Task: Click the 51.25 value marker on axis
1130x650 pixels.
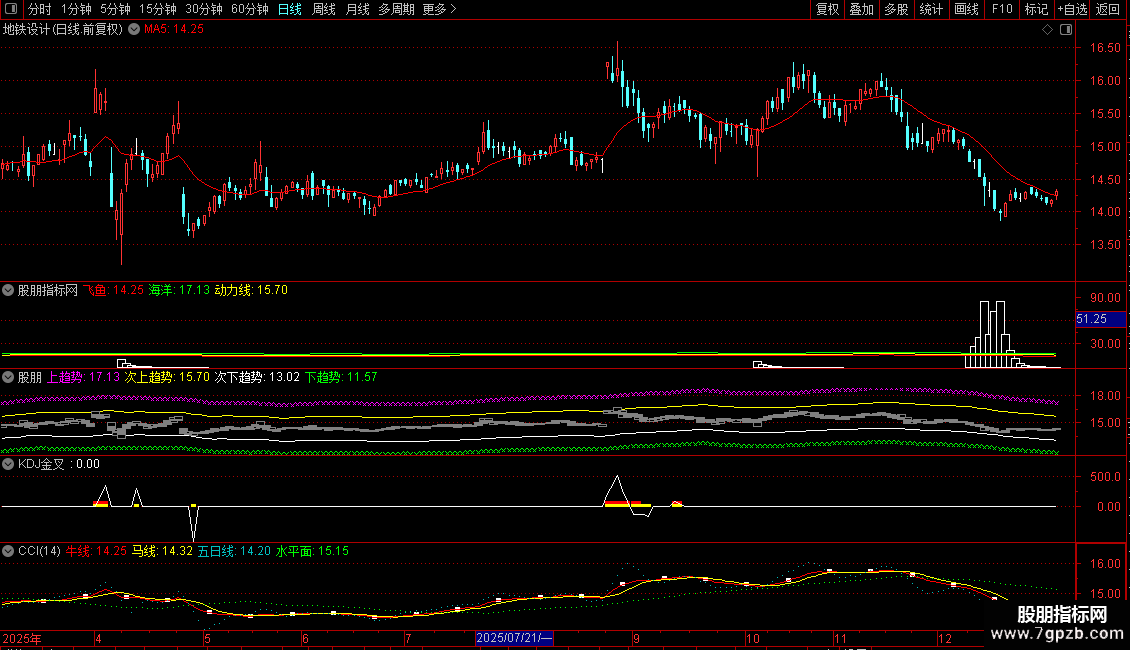Action: pyautogui.click(x=1100, y=319)
